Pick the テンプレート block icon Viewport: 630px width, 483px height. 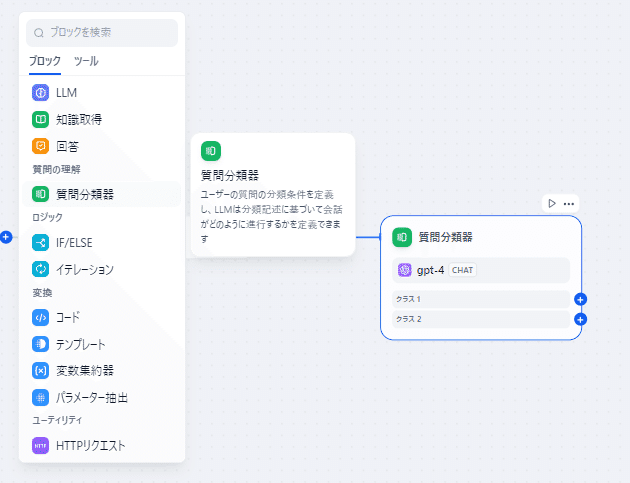click(41, 344)
